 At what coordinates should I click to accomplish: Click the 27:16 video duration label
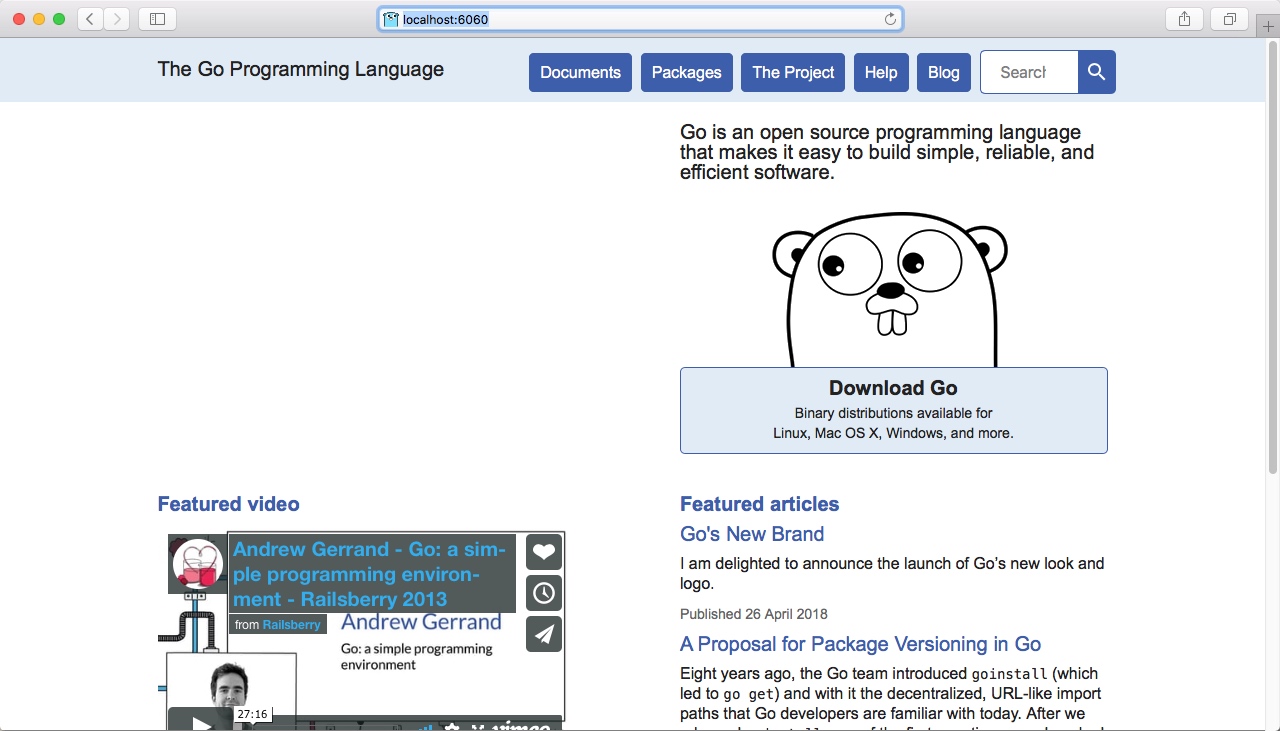(x=252, y=714)
